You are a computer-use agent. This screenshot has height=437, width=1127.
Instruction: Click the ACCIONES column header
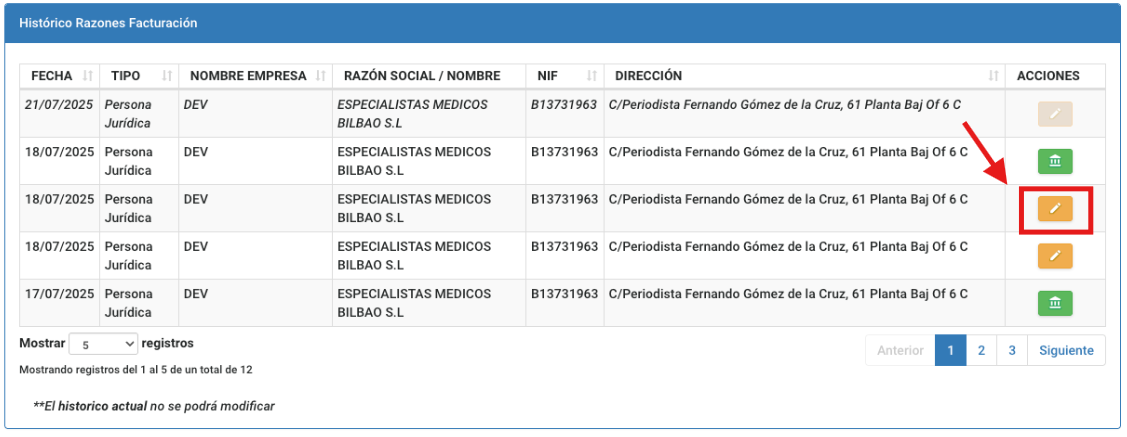[1048, 76]
